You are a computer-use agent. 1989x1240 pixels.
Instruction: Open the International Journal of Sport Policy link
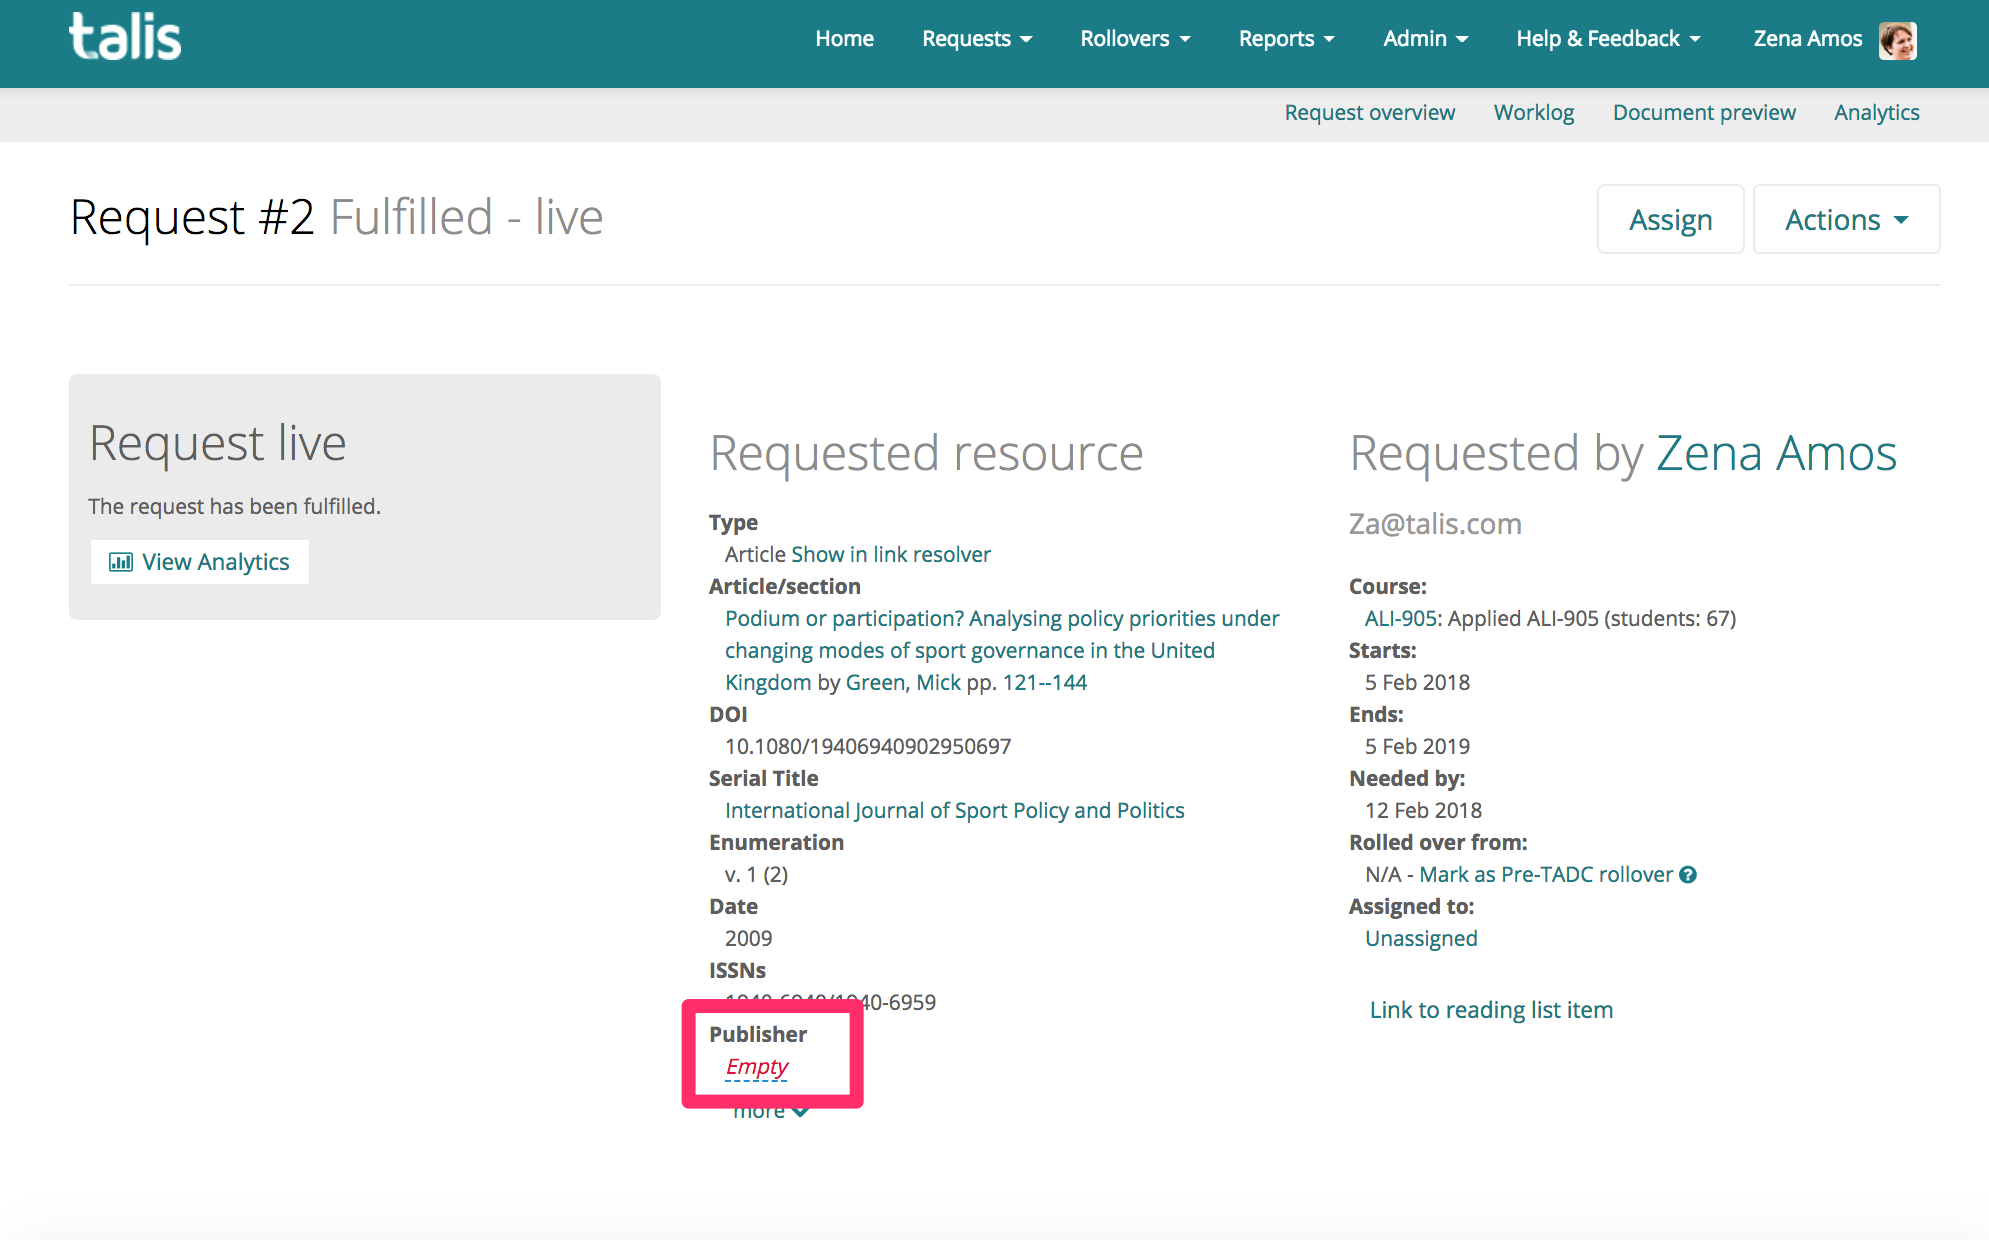tap(953, 810)
